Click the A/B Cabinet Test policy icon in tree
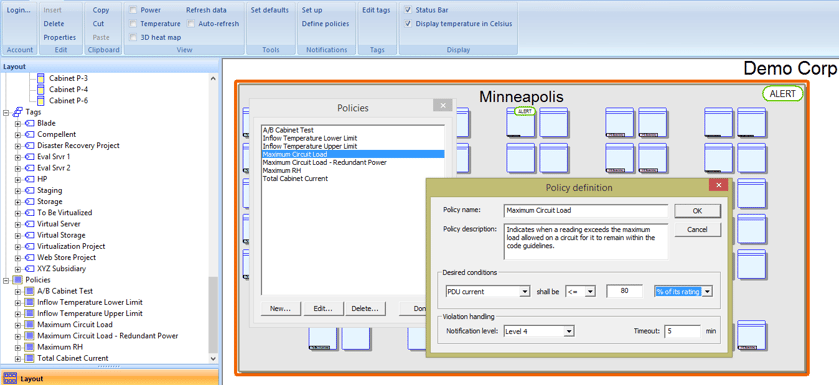This screenshot has width=839, height=385. pos(29,291)
